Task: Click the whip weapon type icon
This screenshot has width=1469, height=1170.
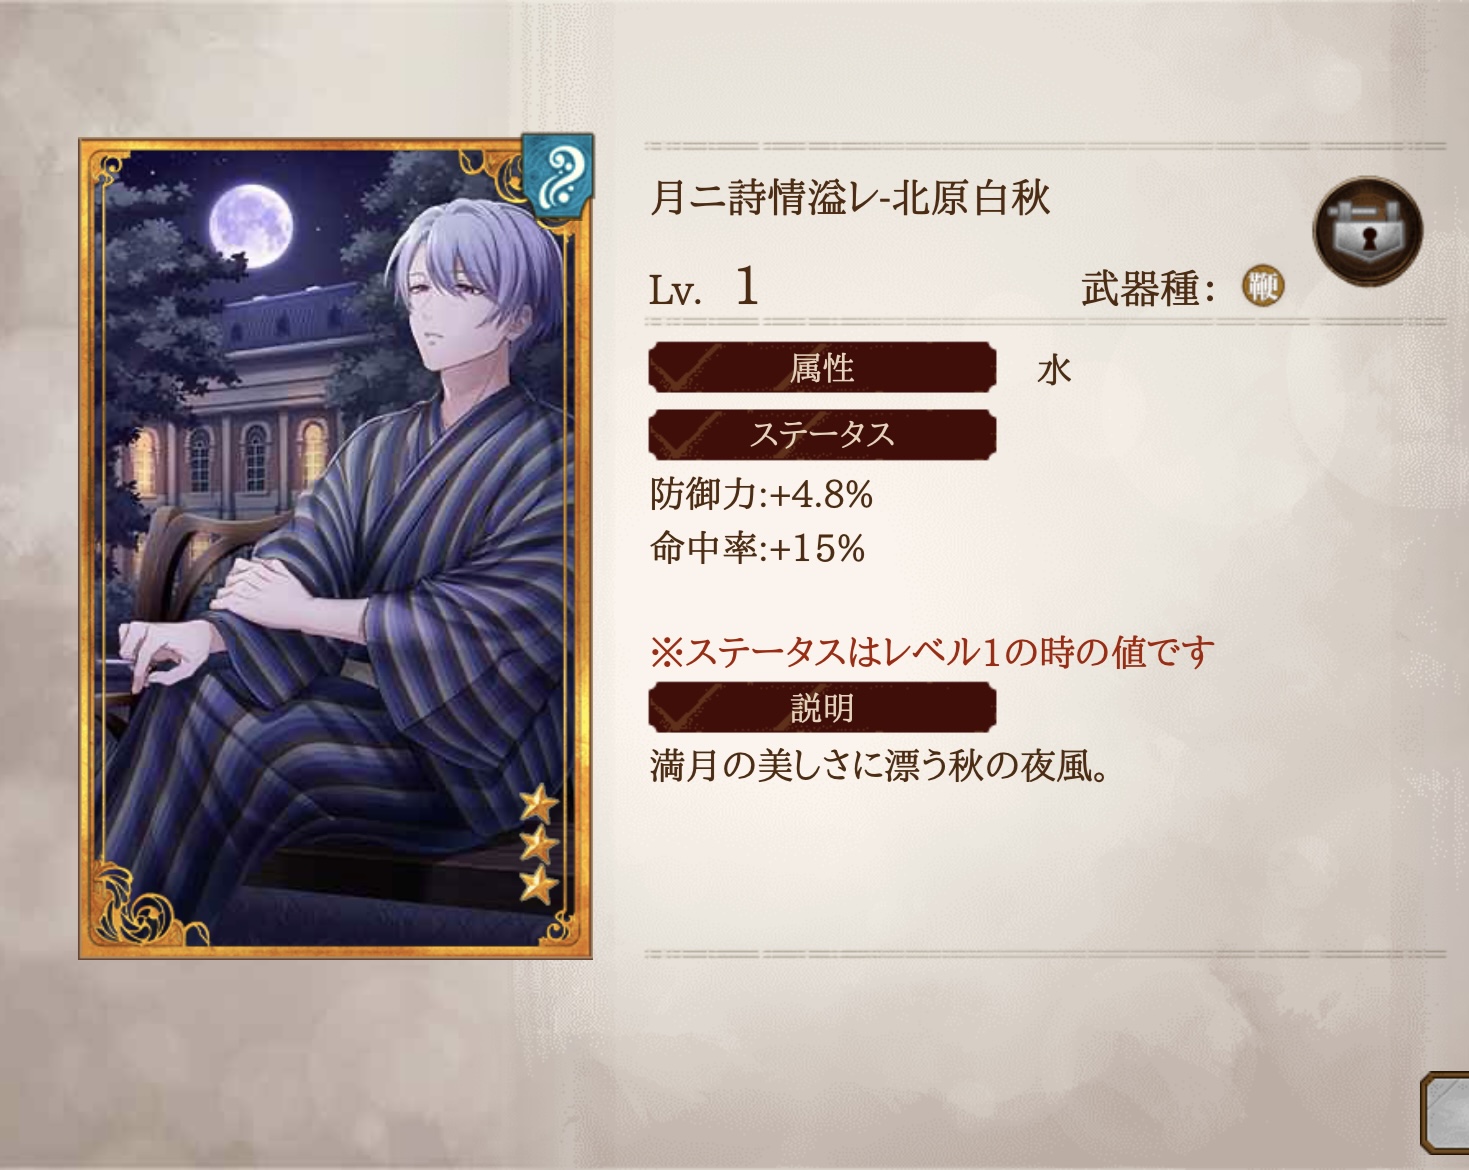Action: [x=1263, y=287]
